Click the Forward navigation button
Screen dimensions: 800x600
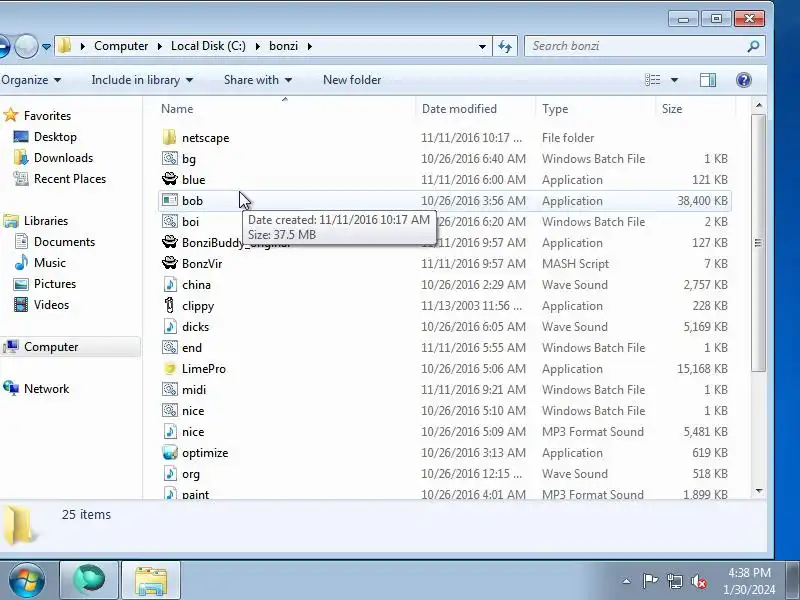coord(26,46)
